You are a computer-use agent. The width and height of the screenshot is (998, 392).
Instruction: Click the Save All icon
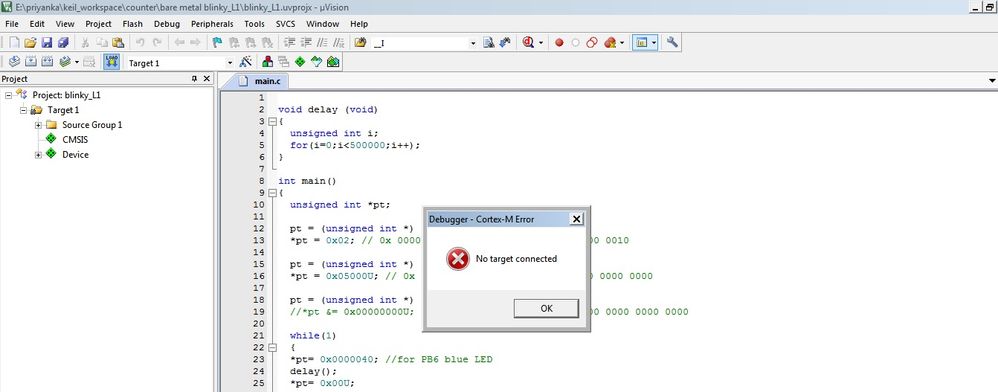coord(63,43)
